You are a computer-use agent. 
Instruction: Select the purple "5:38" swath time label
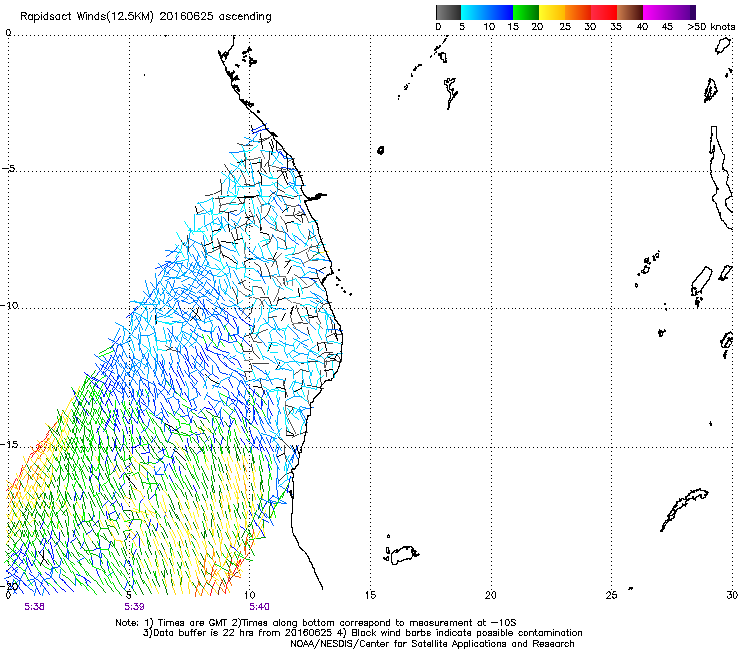click(x=34, y=607)
